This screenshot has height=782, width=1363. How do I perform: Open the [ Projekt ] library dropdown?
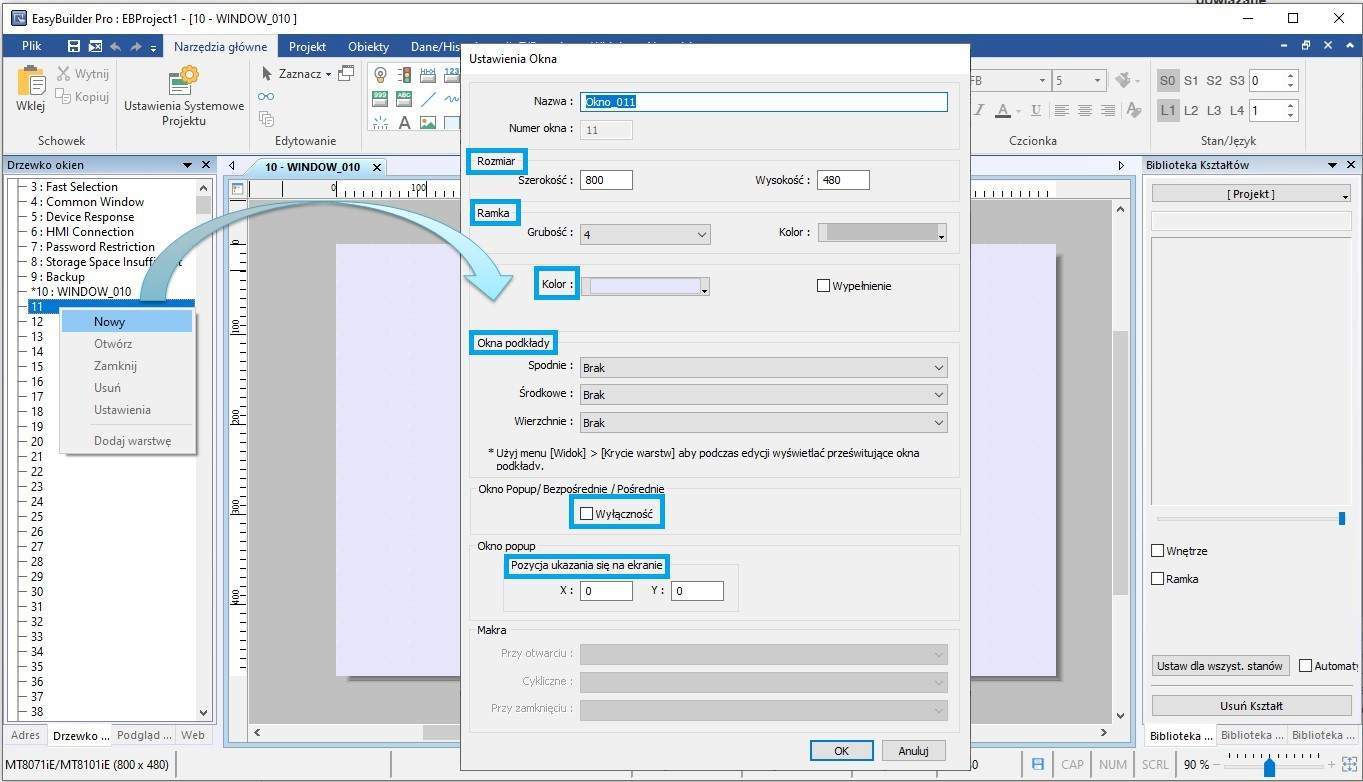click(1251, 194)
